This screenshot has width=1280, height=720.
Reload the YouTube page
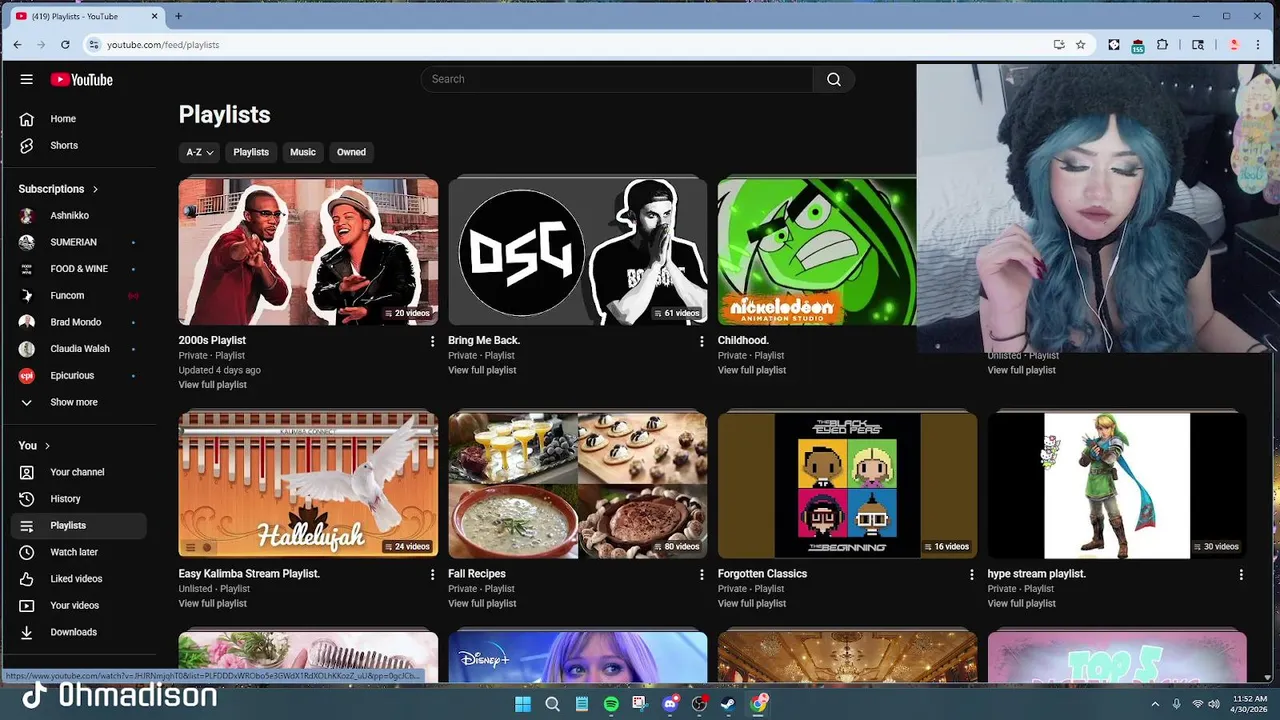[65, 45]
